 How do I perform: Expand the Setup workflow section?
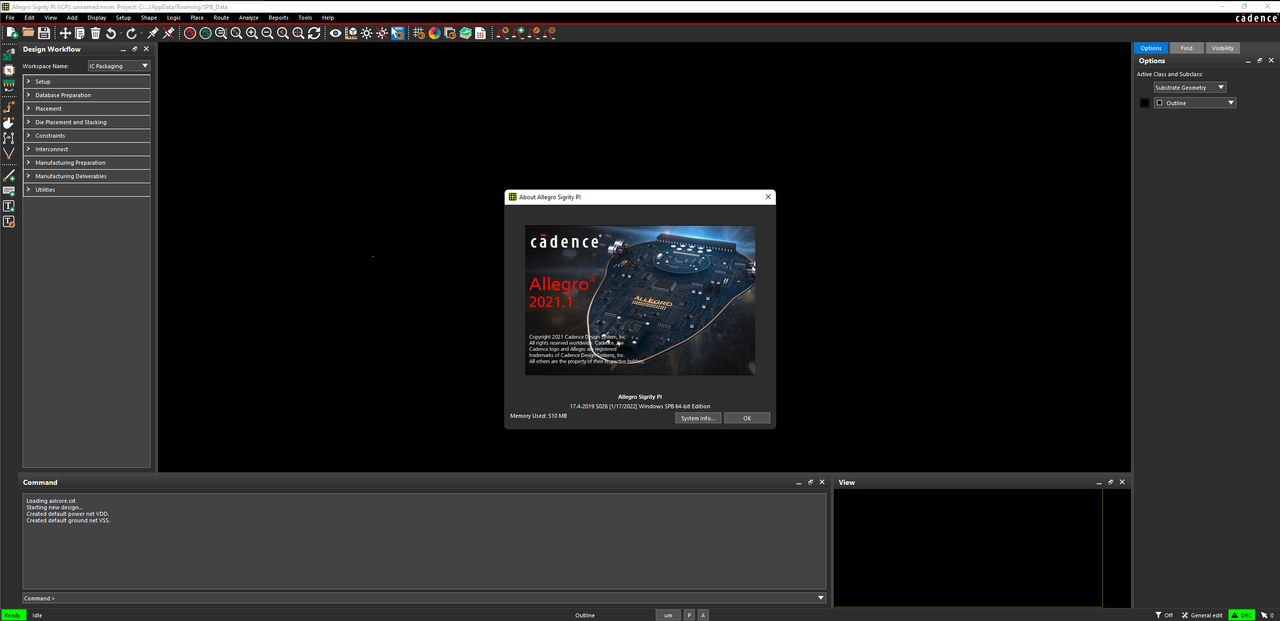pyautogui.click(x=86, y=81)
